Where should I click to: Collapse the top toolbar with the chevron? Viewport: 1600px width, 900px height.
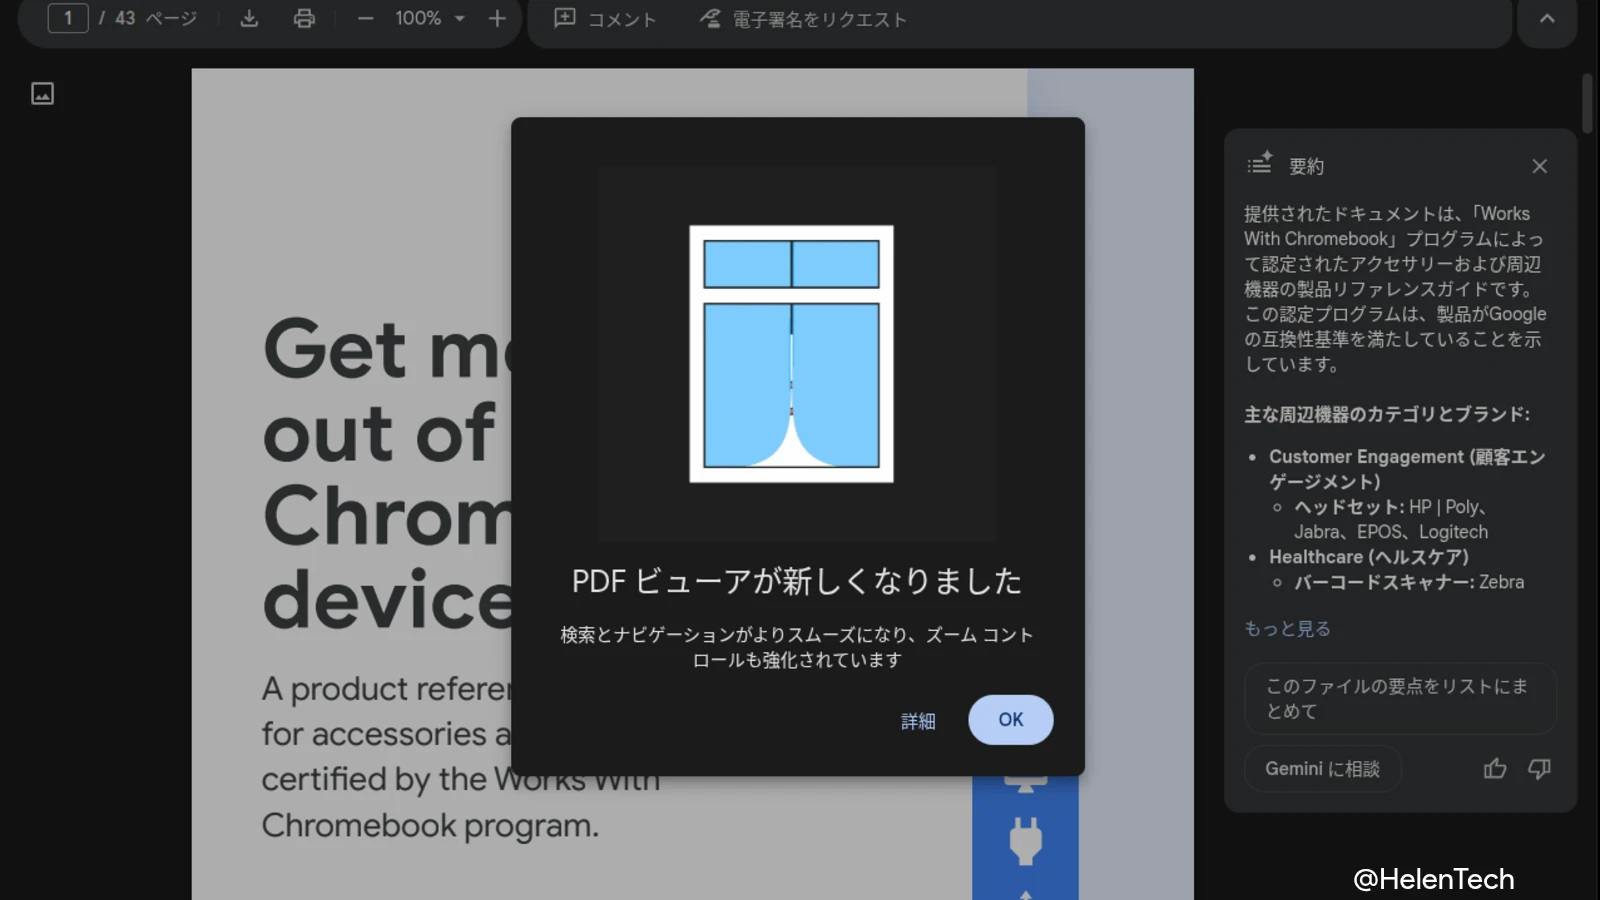click(1546, 18)
